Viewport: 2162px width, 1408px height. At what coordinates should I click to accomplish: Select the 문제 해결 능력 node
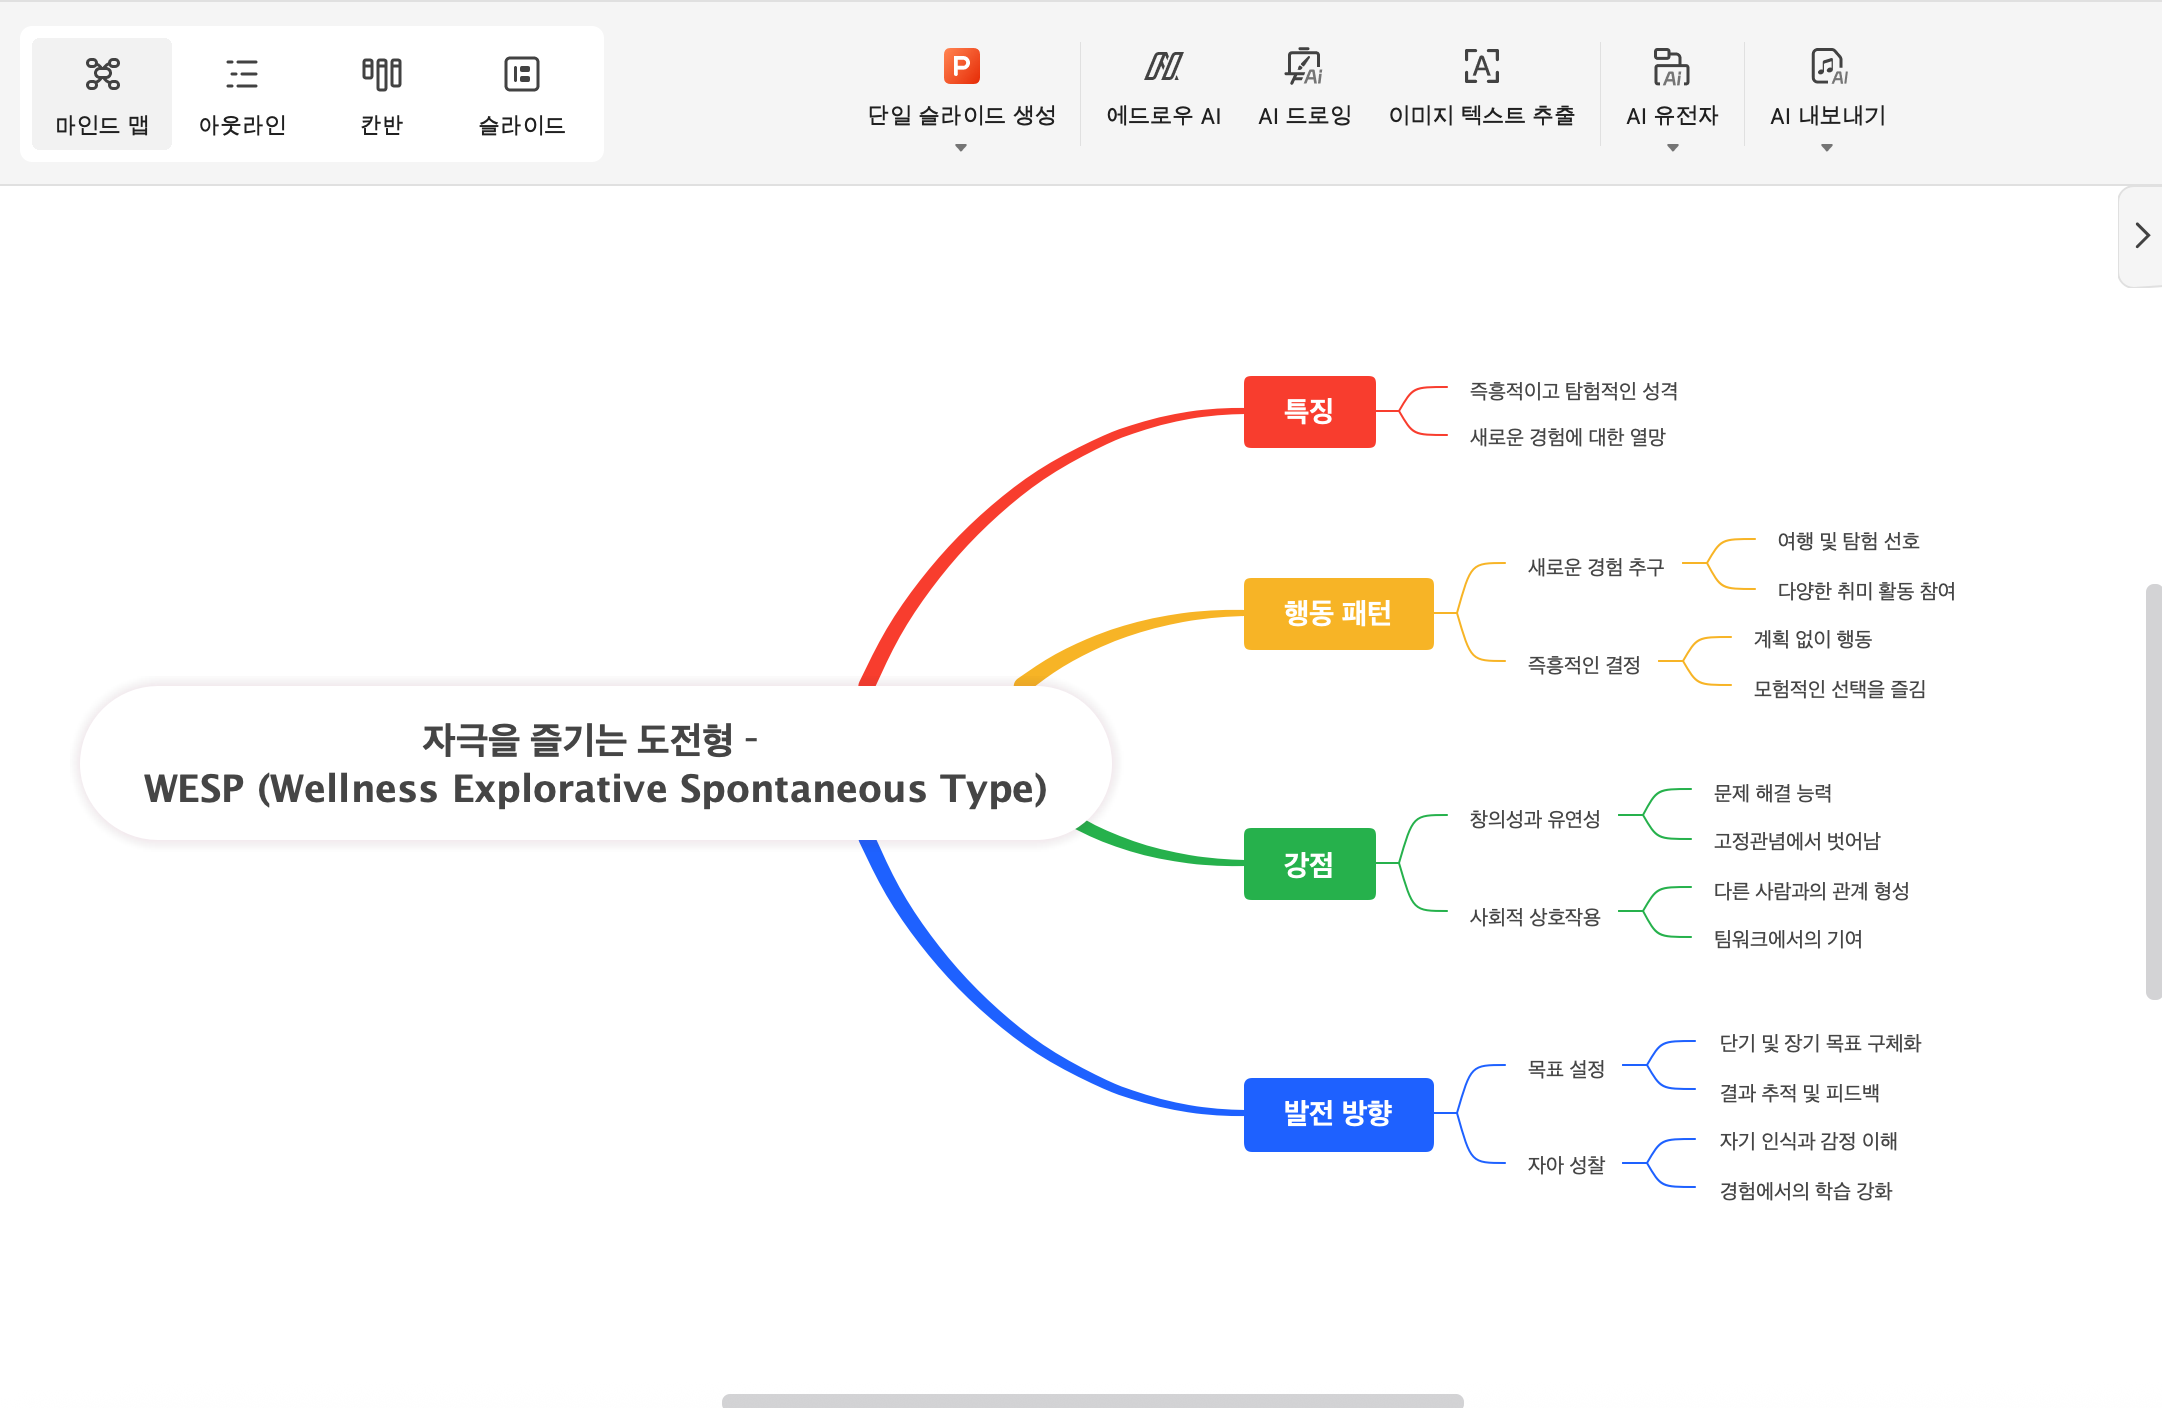point(1773,793)
